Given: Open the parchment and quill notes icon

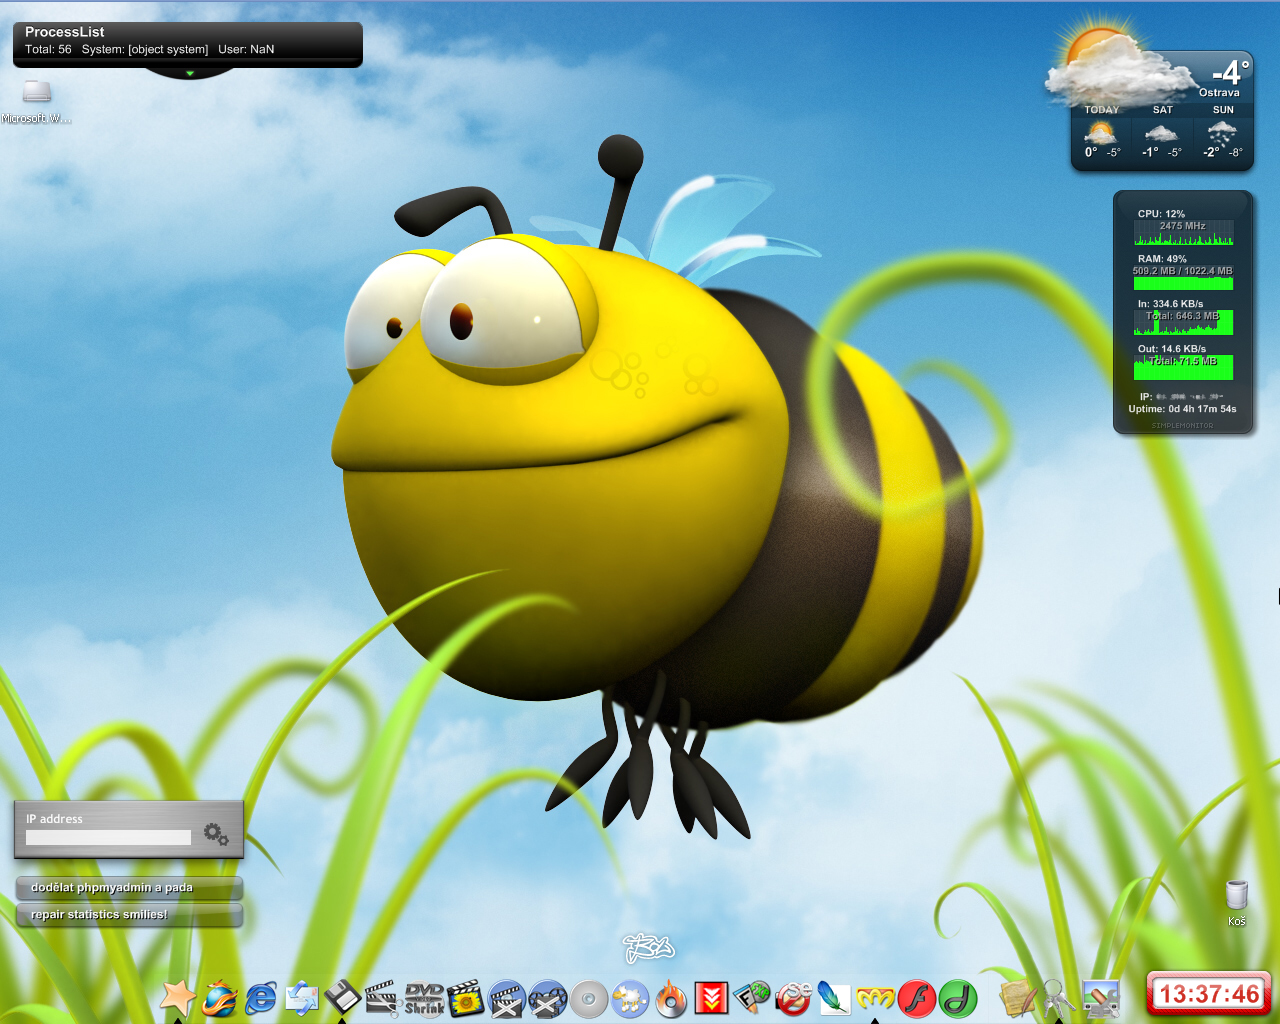Looking at the screenshot, I should [x=1018, y=998].
